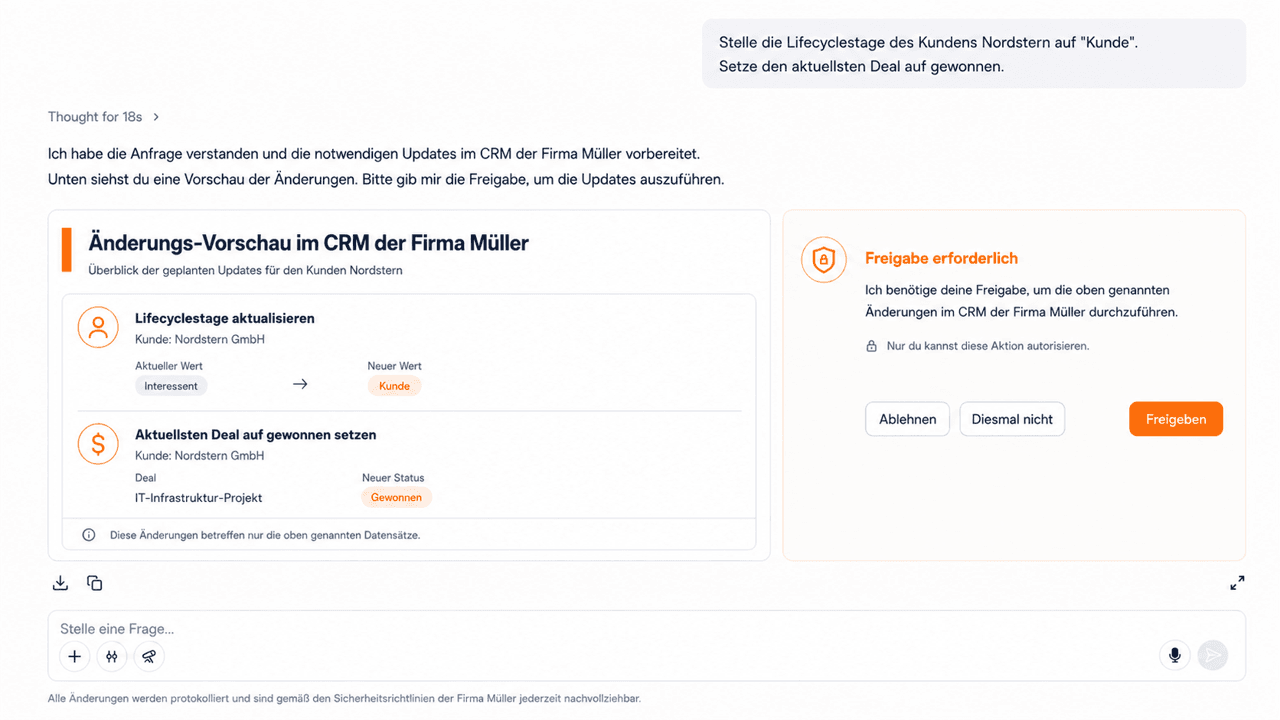Click the copy icon below the preview
The width and height of the screenshot is (1280, 720).
click(95, 583)
